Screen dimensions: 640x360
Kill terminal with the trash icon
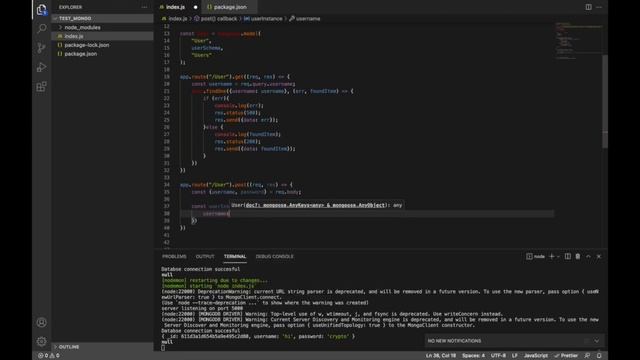578,256
